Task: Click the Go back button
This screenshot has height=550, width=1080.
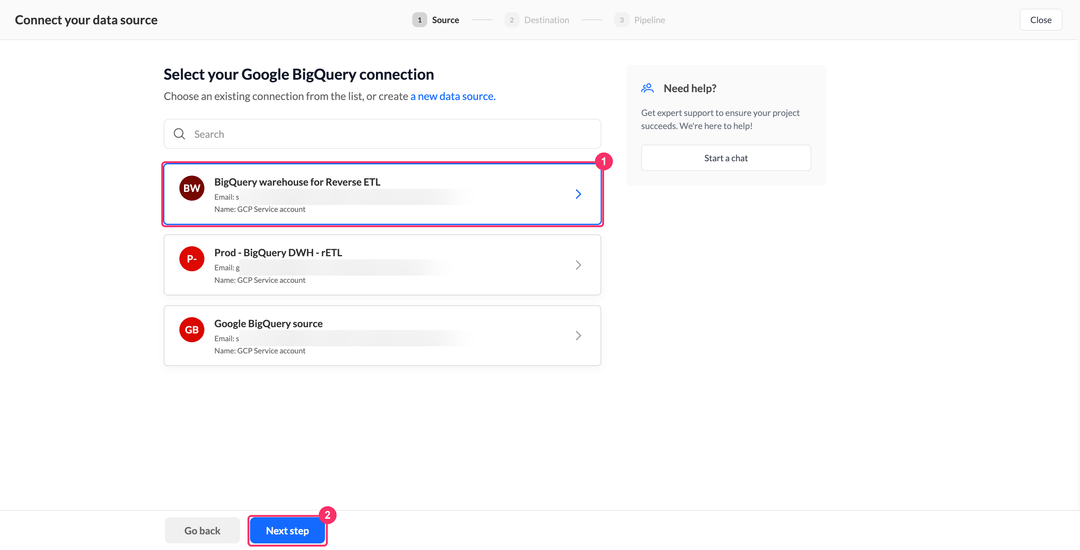Action: point(202,531)
